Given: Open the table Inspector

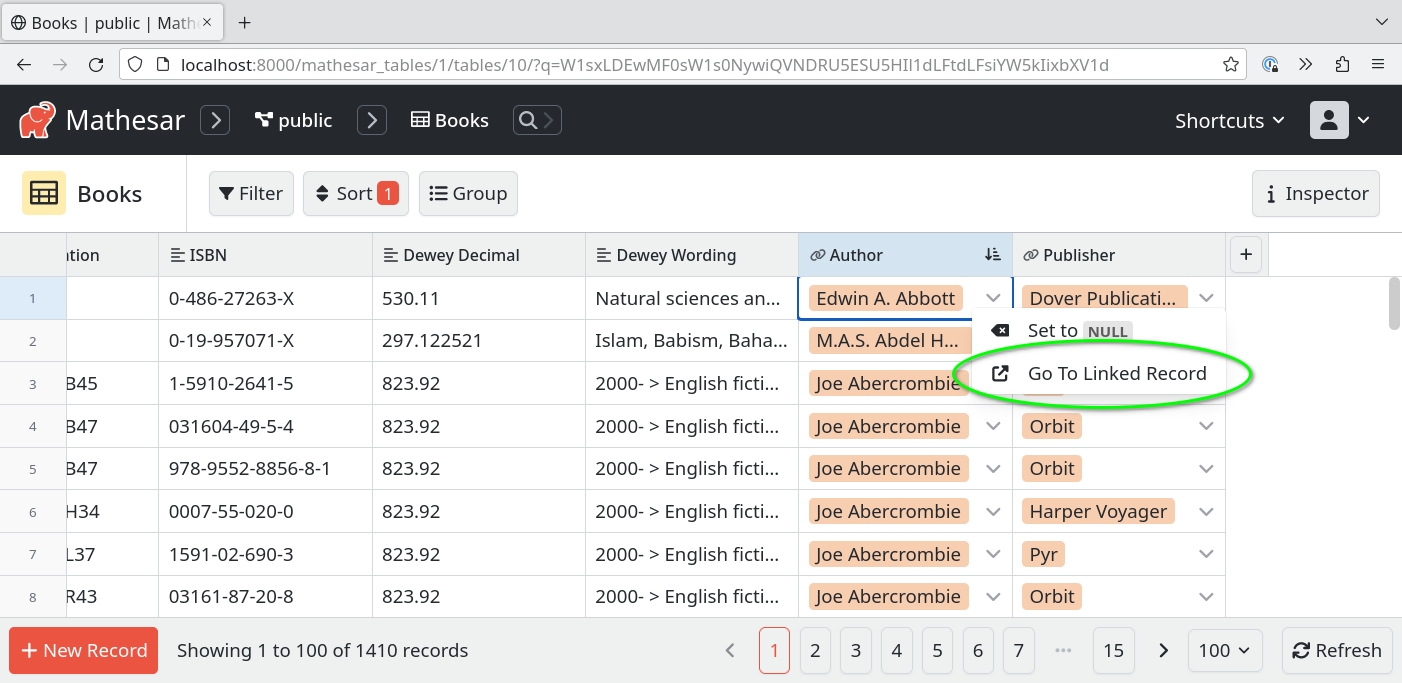Looking at the screenshot, I should tap(1315, 193).
